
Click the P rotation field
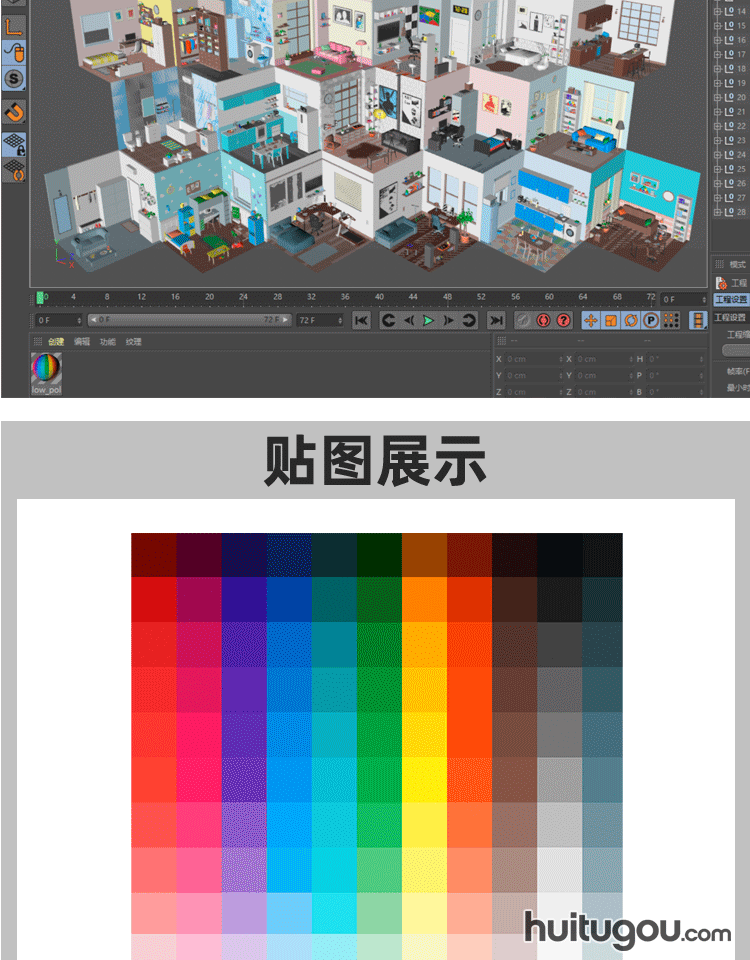[x=676, y=375]
